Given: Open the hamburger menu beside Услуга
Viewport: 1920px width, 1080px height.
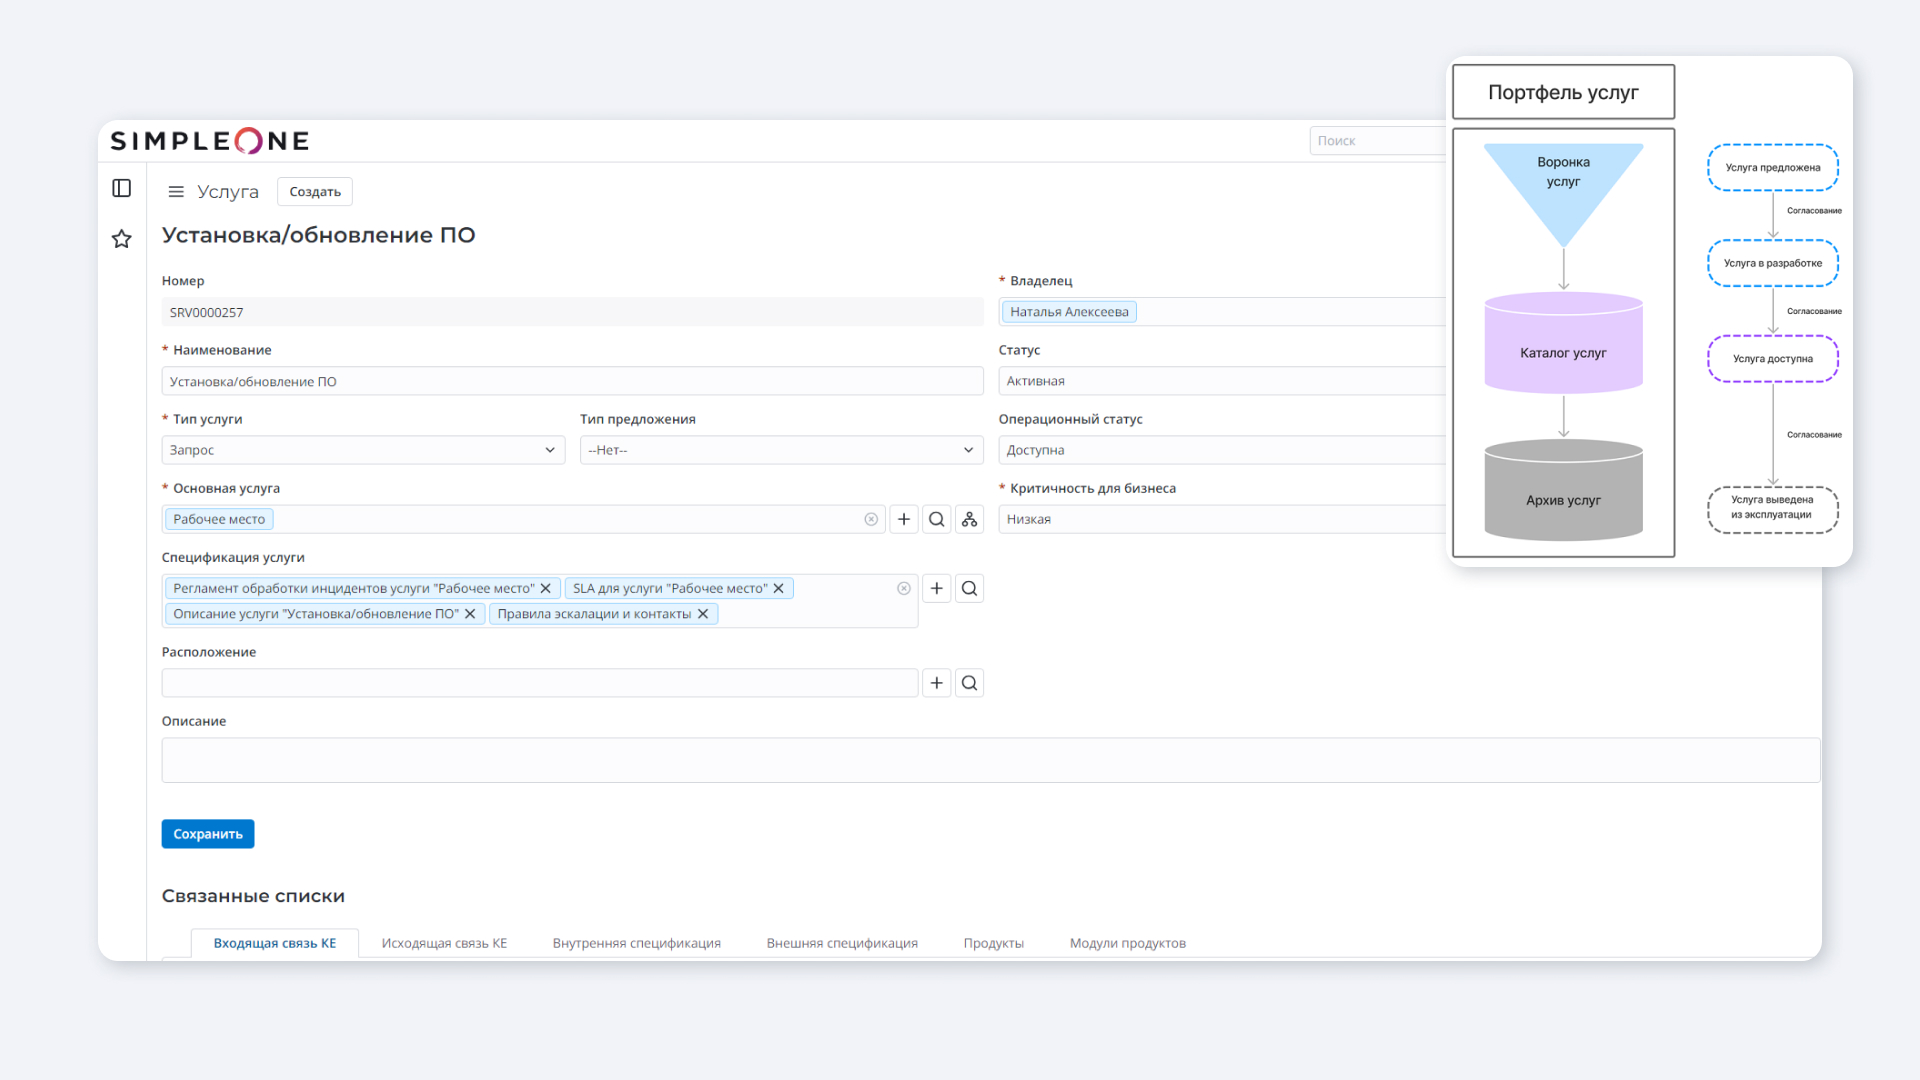Looking at the screenshot, I should tap(176, 192).
